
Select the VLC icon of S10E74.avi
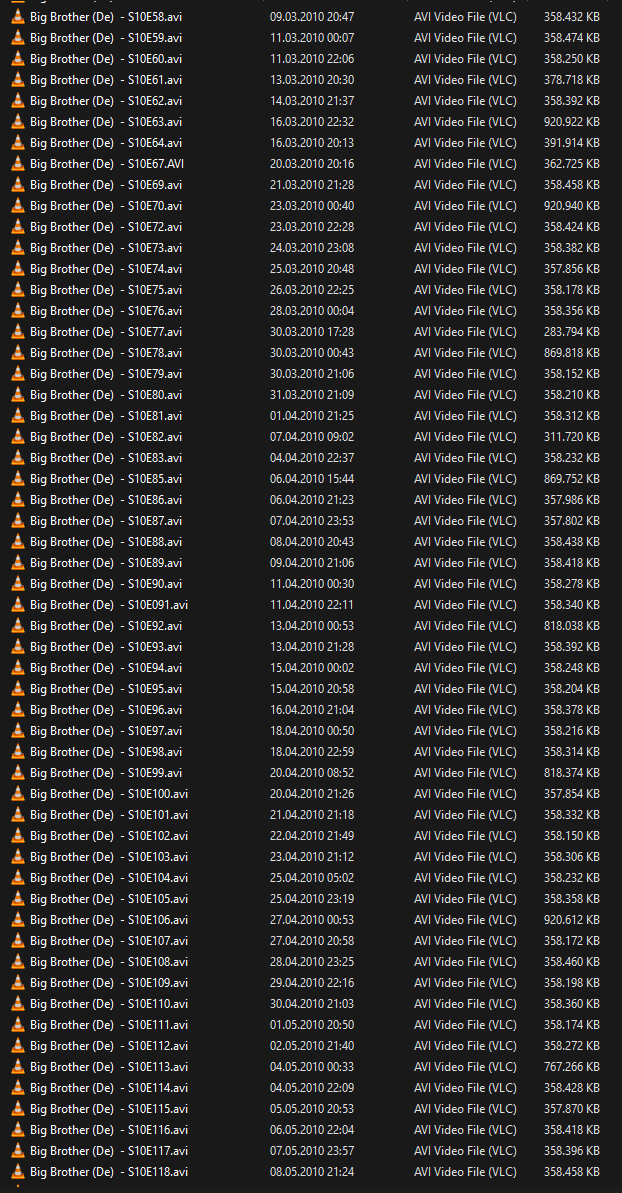coord(17,269)
